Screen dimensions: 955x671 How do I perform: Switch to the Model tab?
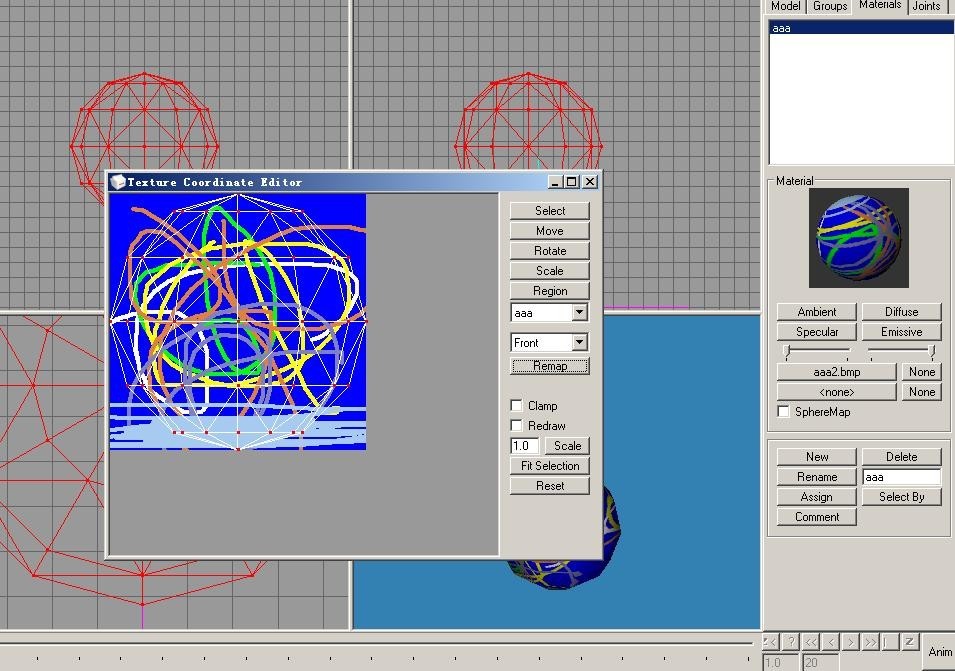[x=785, y=6]
